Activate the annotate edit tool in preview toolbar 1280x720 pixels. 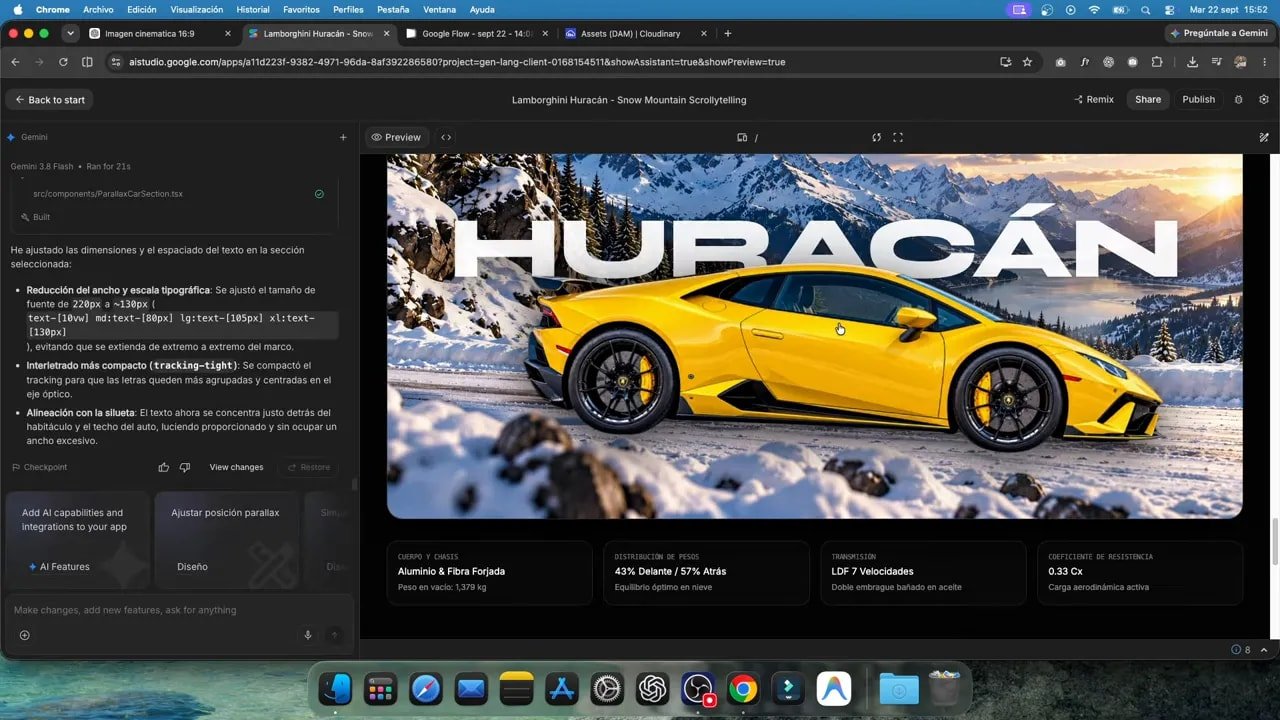1264,137
